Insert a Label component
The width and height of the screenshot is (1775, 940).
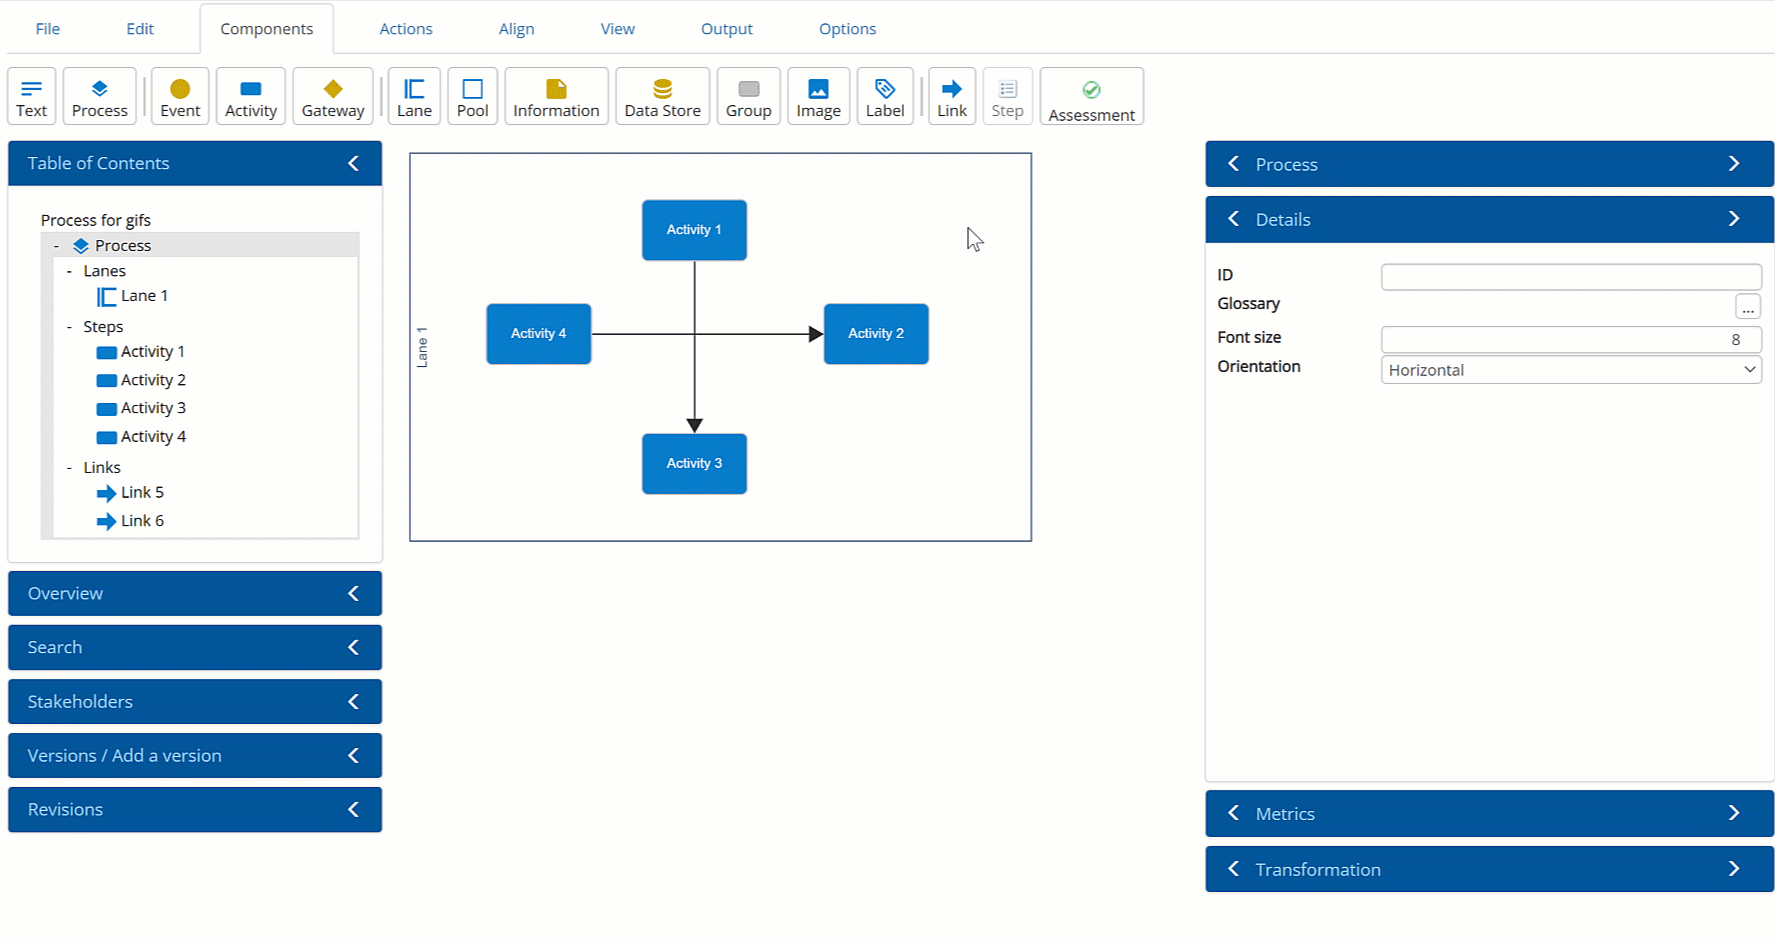[x=884, y=97]
